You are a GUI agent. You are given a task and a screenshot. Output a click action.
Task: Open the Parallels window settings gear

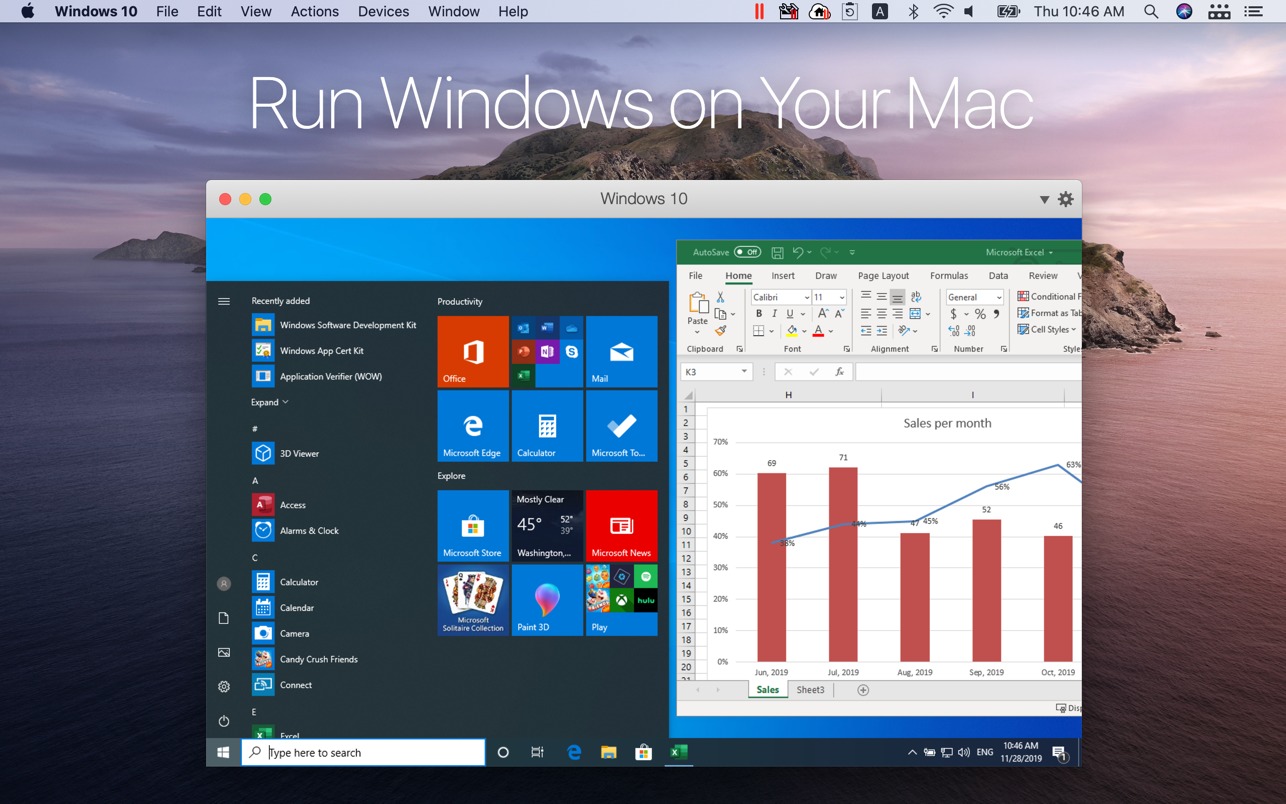tap(1066, 199)
